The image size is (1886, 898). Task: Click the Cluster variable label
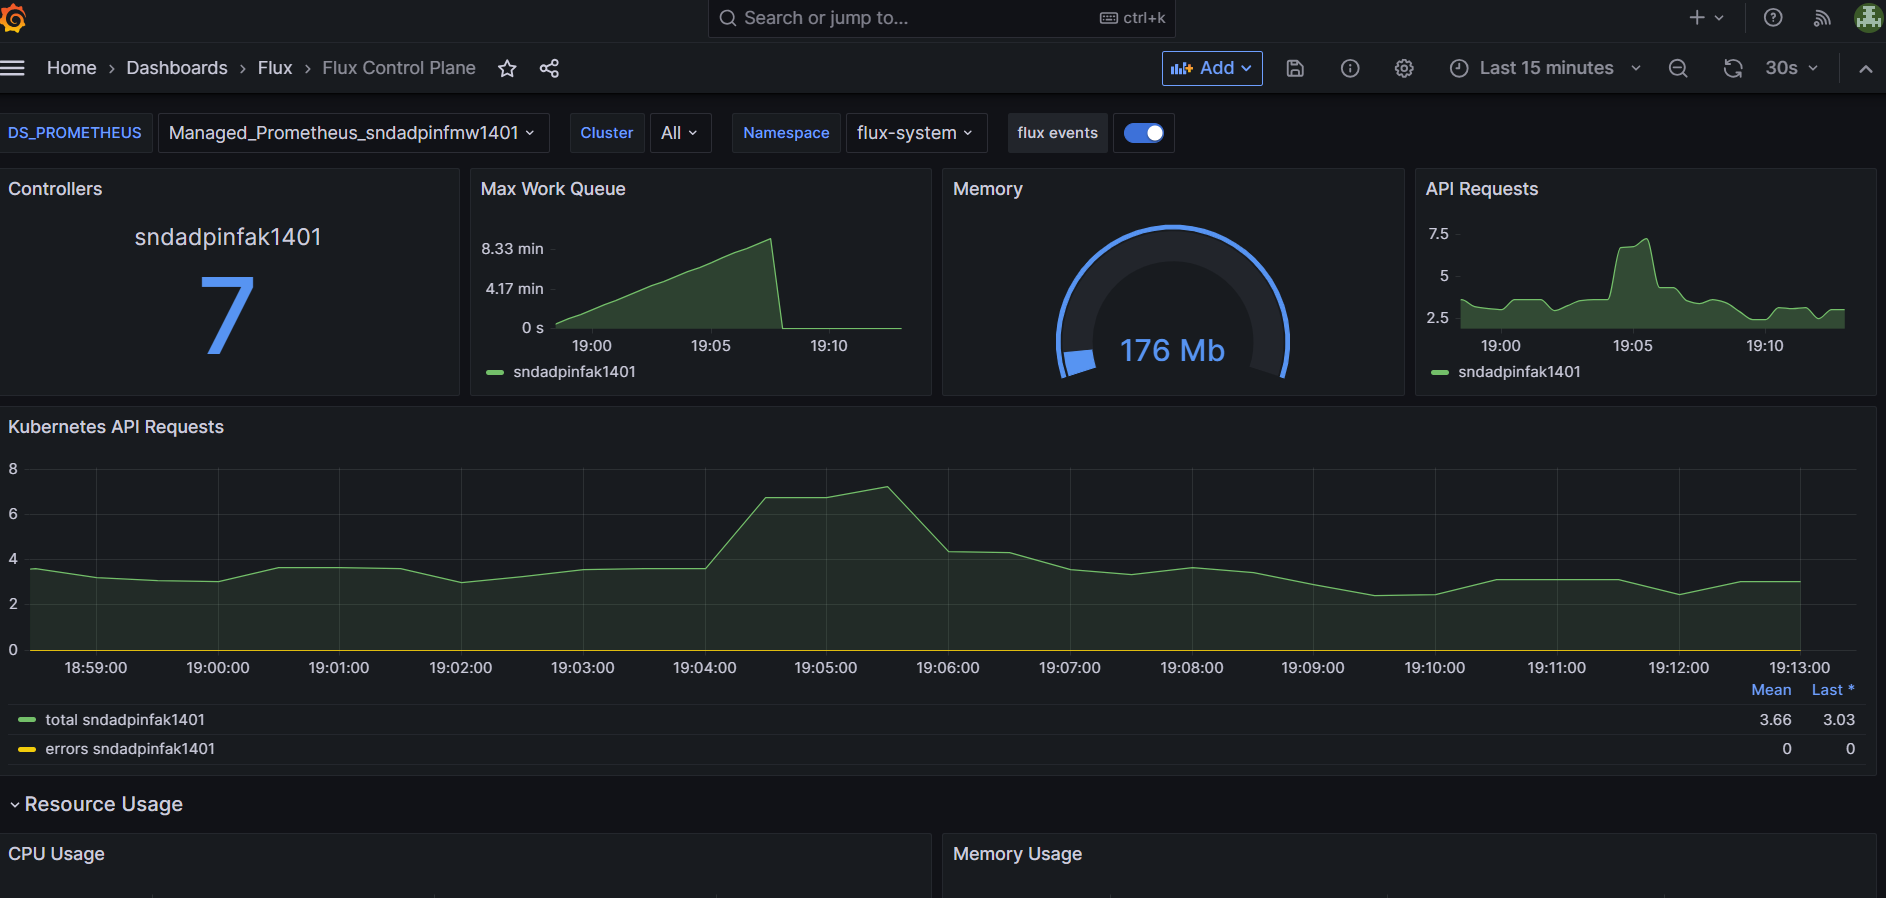(x=607, y=133)
